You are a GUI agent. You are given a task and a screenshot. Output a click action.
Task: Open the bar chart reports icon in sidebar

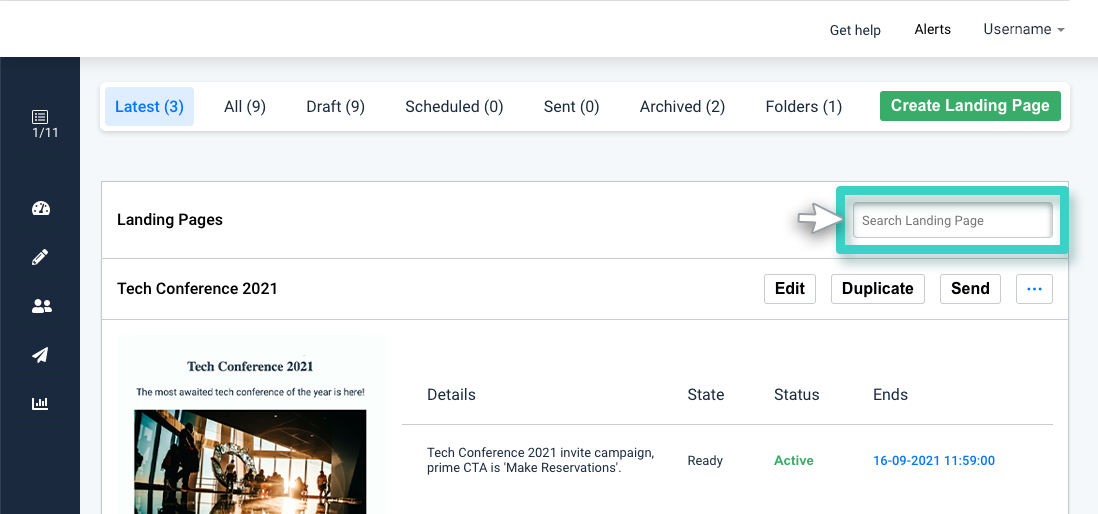coord(41,403)
